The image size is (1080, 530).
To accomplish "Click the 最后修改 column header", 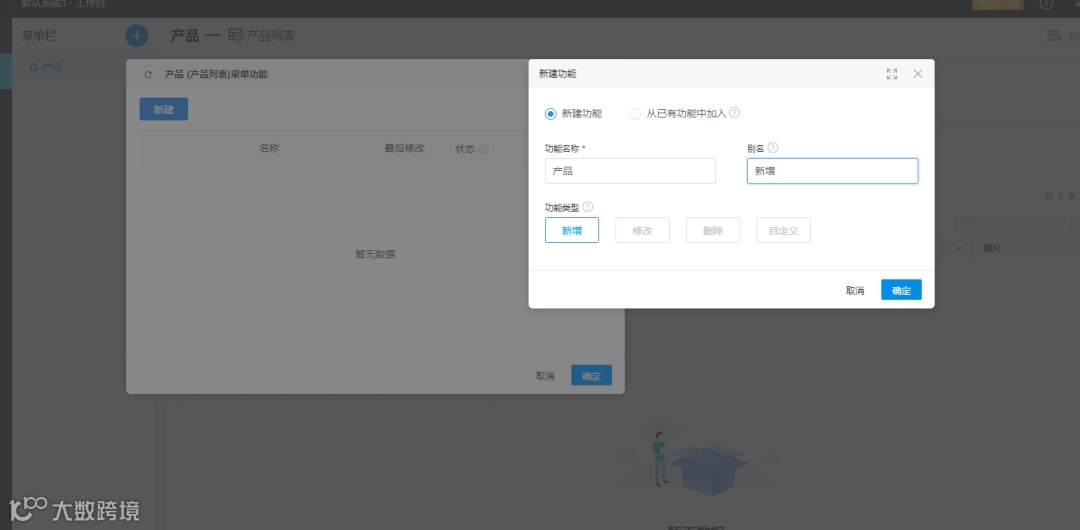I will (x=404, y=148).
